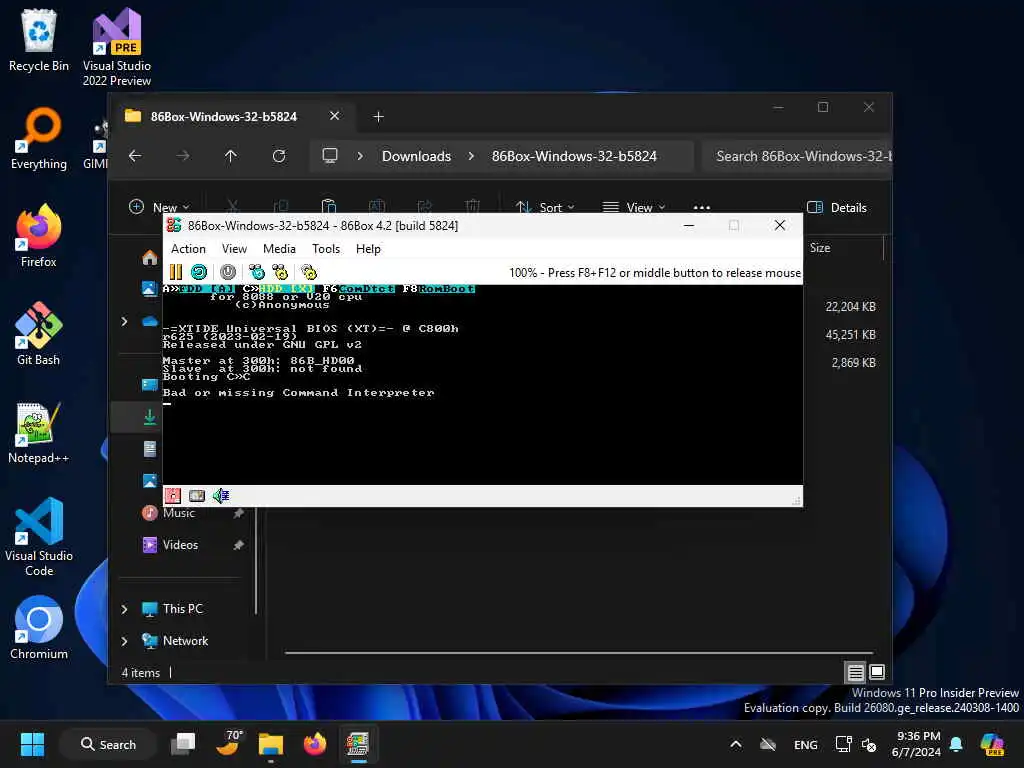Focus the Search 86Box-Windows-32 box
The width and height of the screenshot is (1024, 768).
point(797,156)
